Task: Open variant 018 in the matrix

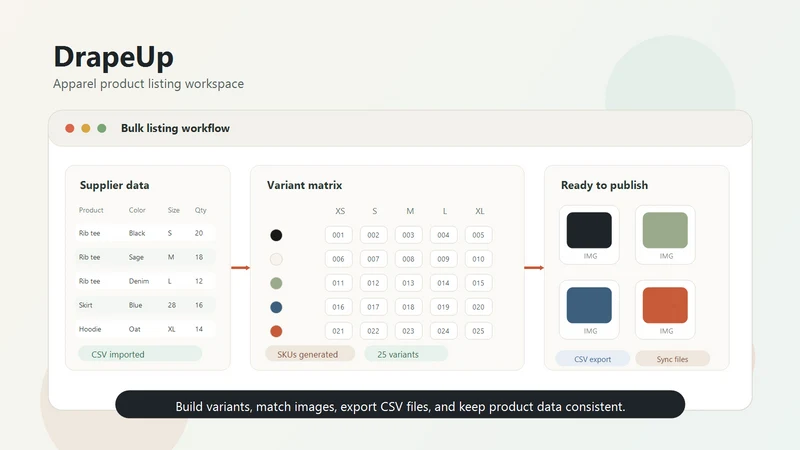Action: (x=408, y=307)
